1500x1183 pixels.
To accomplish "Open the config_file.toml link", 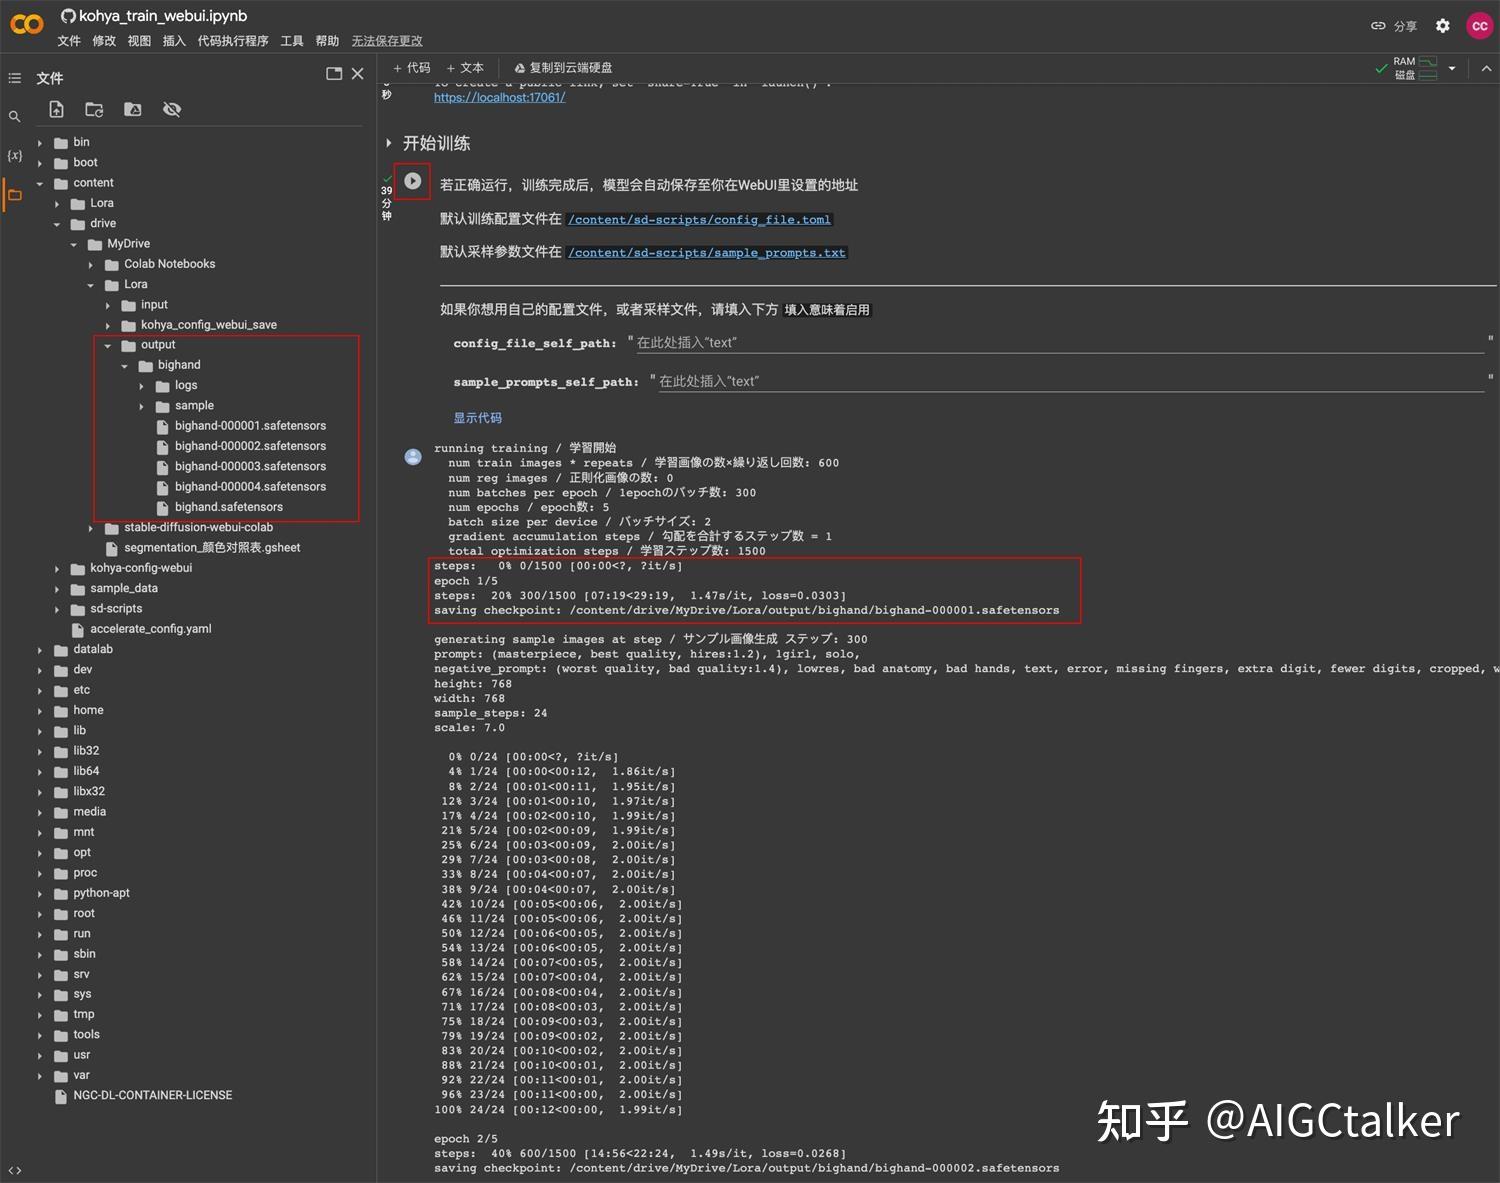I will (x=698, y=219).
